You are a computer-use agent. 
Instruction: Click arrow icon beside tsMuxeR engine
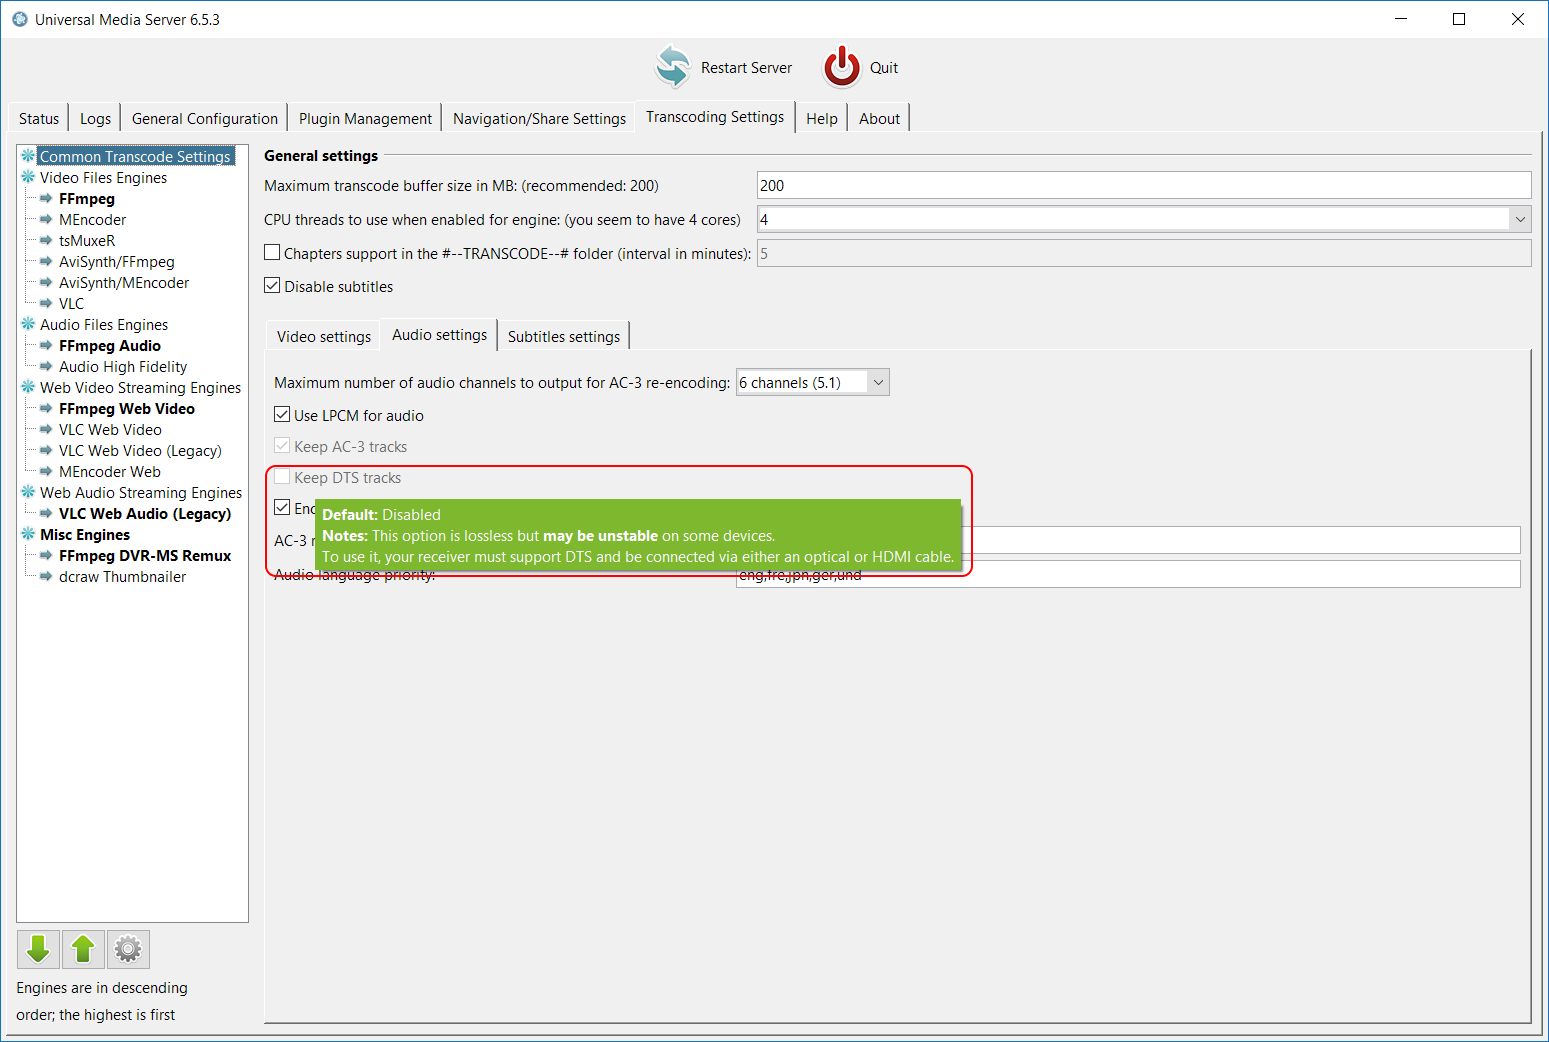point(46,240)
